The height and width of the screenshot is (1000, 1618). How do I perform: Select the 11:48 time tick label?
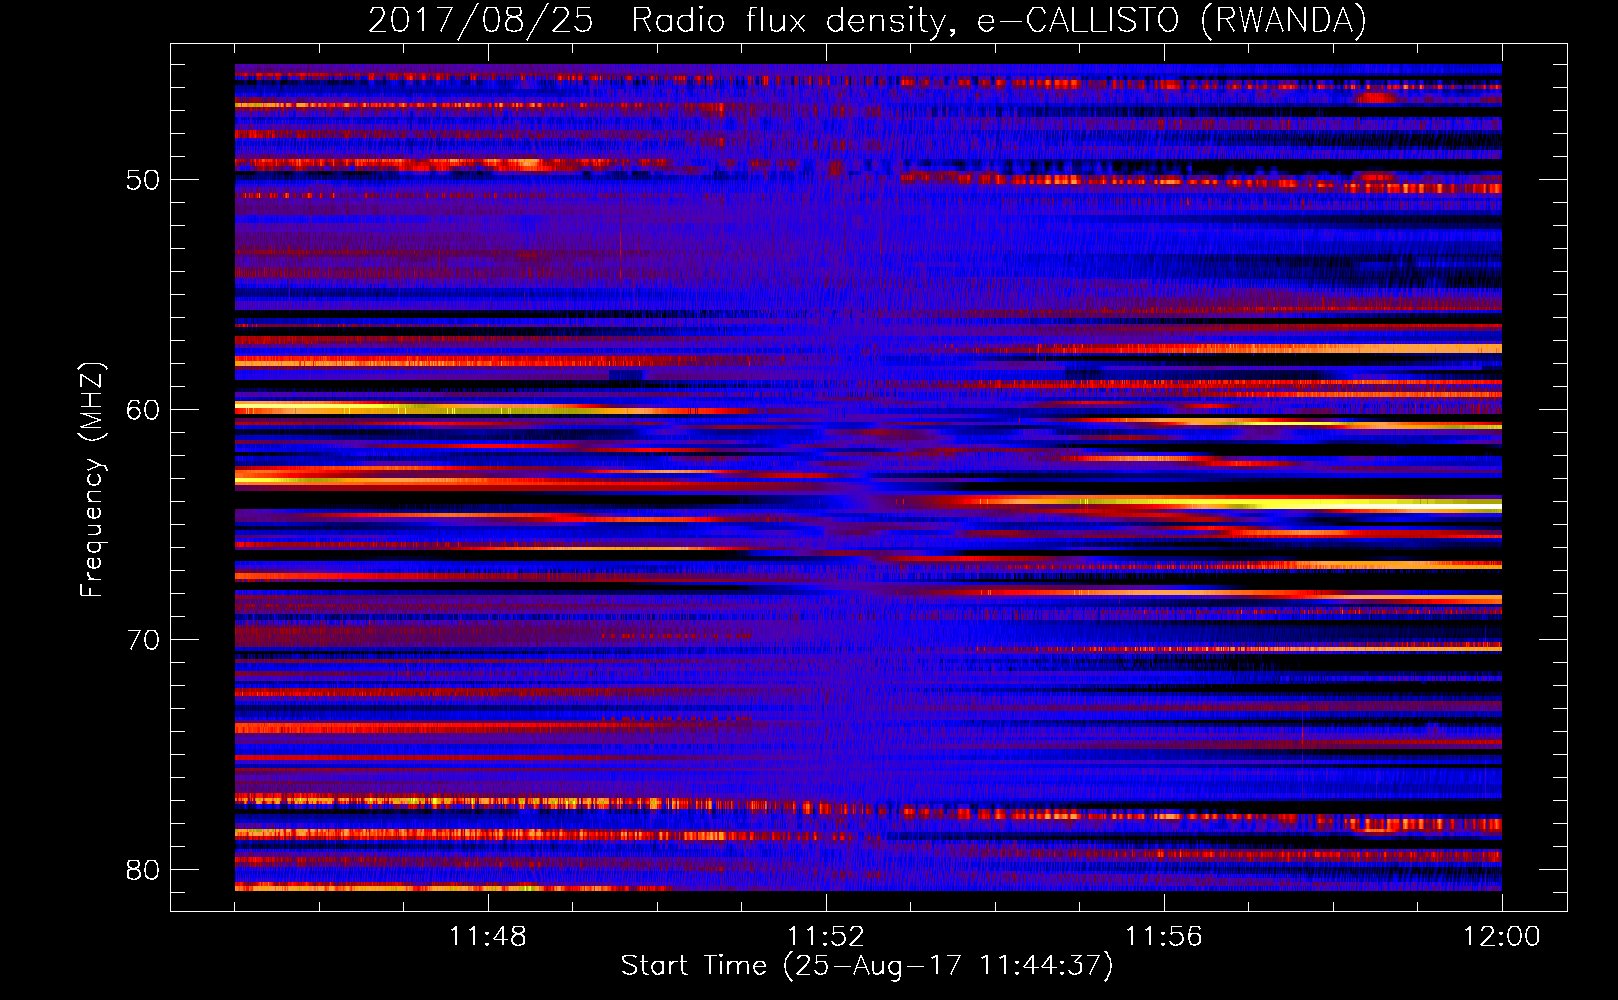[x=487, y=937]
